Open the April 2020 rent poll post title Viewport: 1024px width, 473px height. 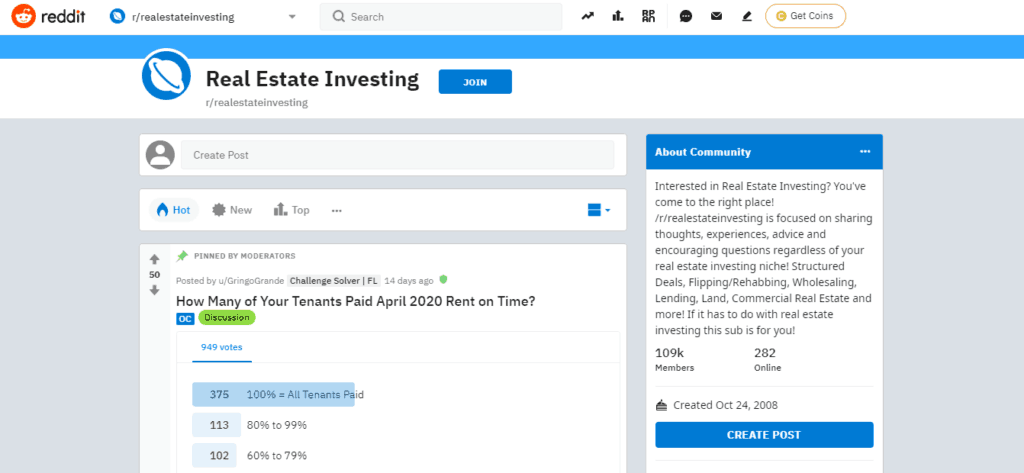click(x=356, y=301)
